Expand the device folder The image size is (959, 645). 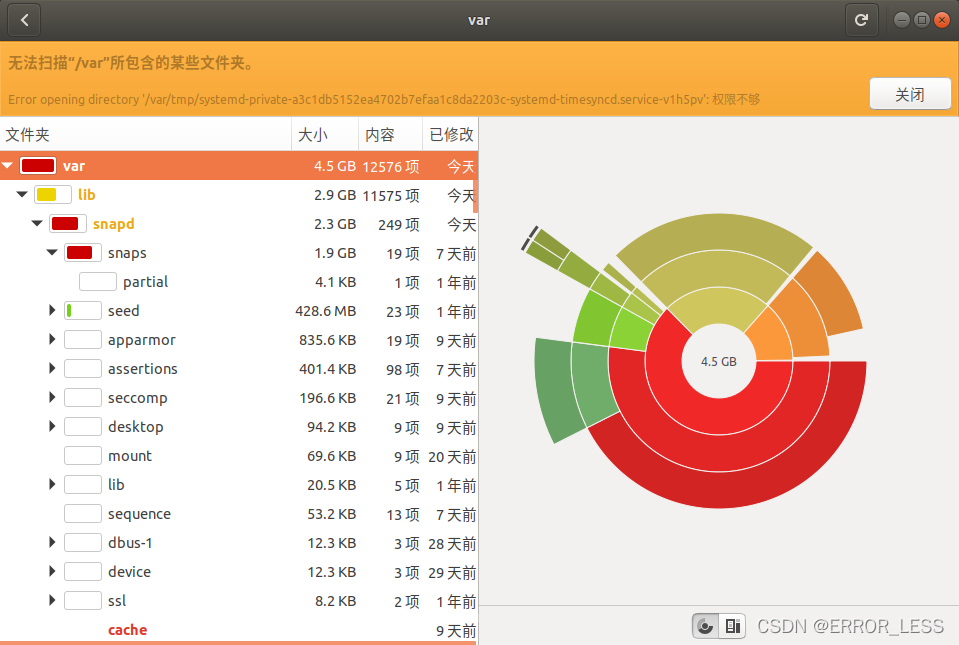(52, 571)
